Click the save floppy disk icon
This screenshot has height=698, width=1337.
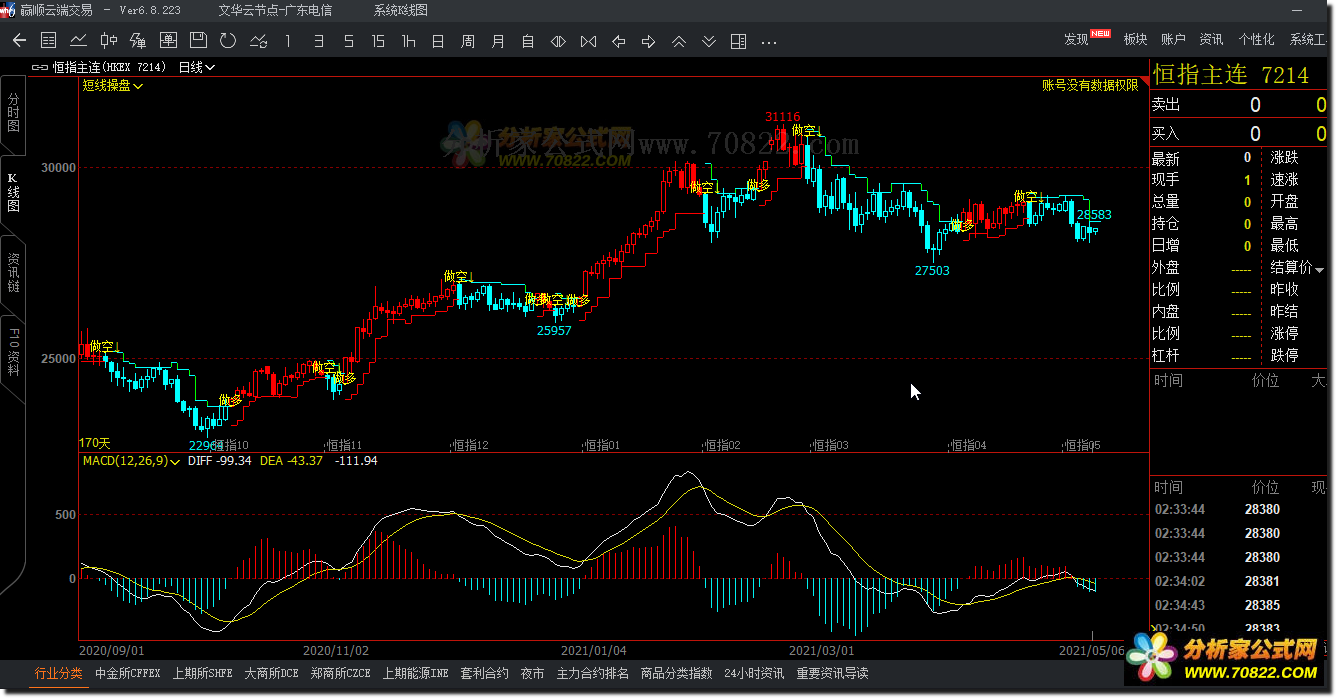pos(198,41)
